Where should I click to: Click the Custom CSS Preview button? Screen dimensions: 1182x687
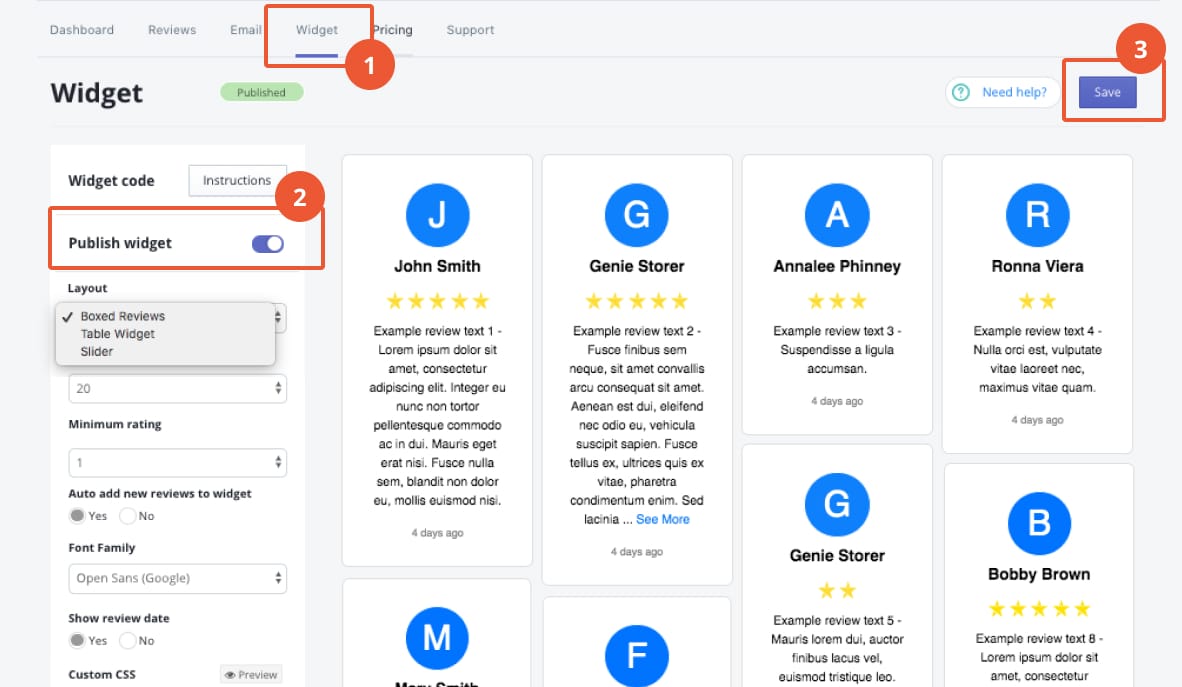(x=252, y=674)
